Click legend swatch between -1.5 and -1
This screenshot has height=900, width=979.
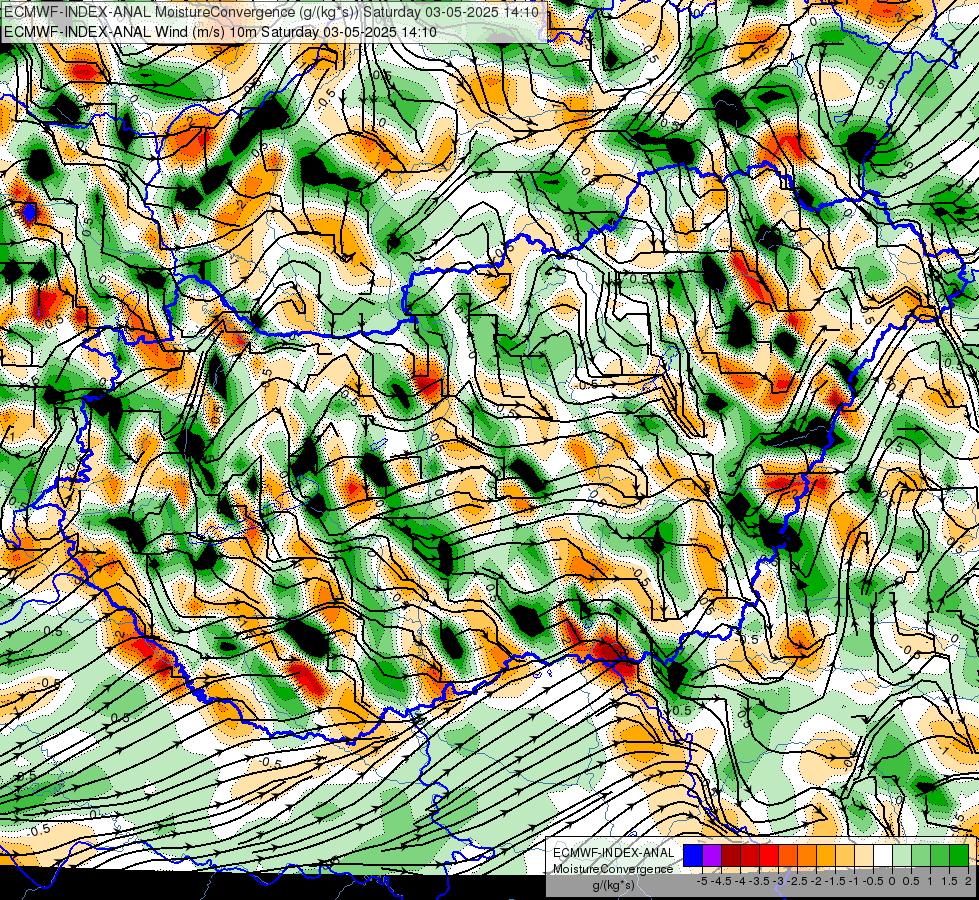[x=845, y=855]
